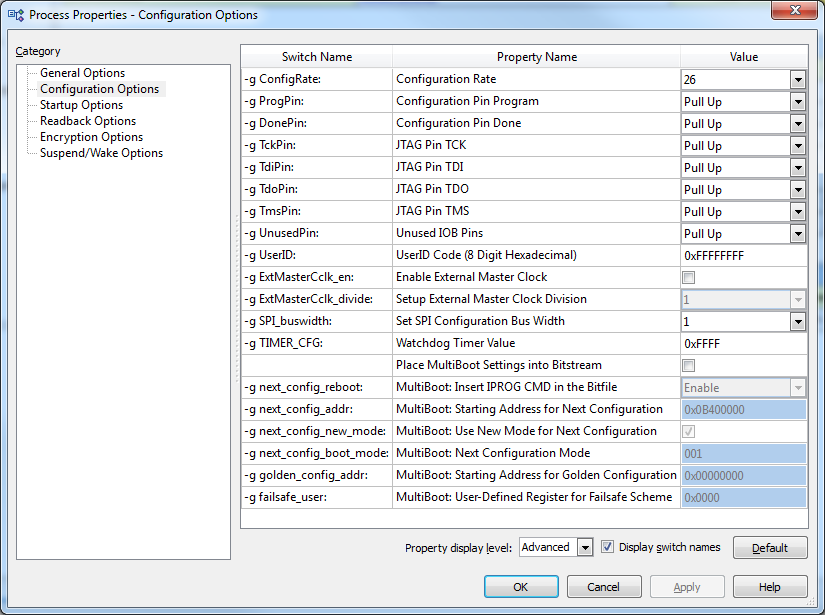
Task: Click Golden Configuration starting address field
Action: [744, 476]
